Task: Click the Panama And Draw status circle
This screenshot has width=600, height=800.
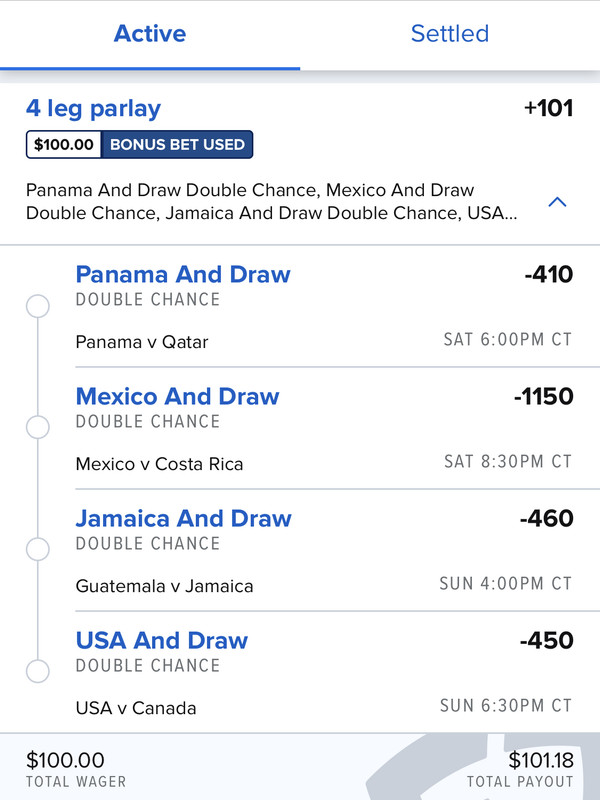Action: pos(38,306)
